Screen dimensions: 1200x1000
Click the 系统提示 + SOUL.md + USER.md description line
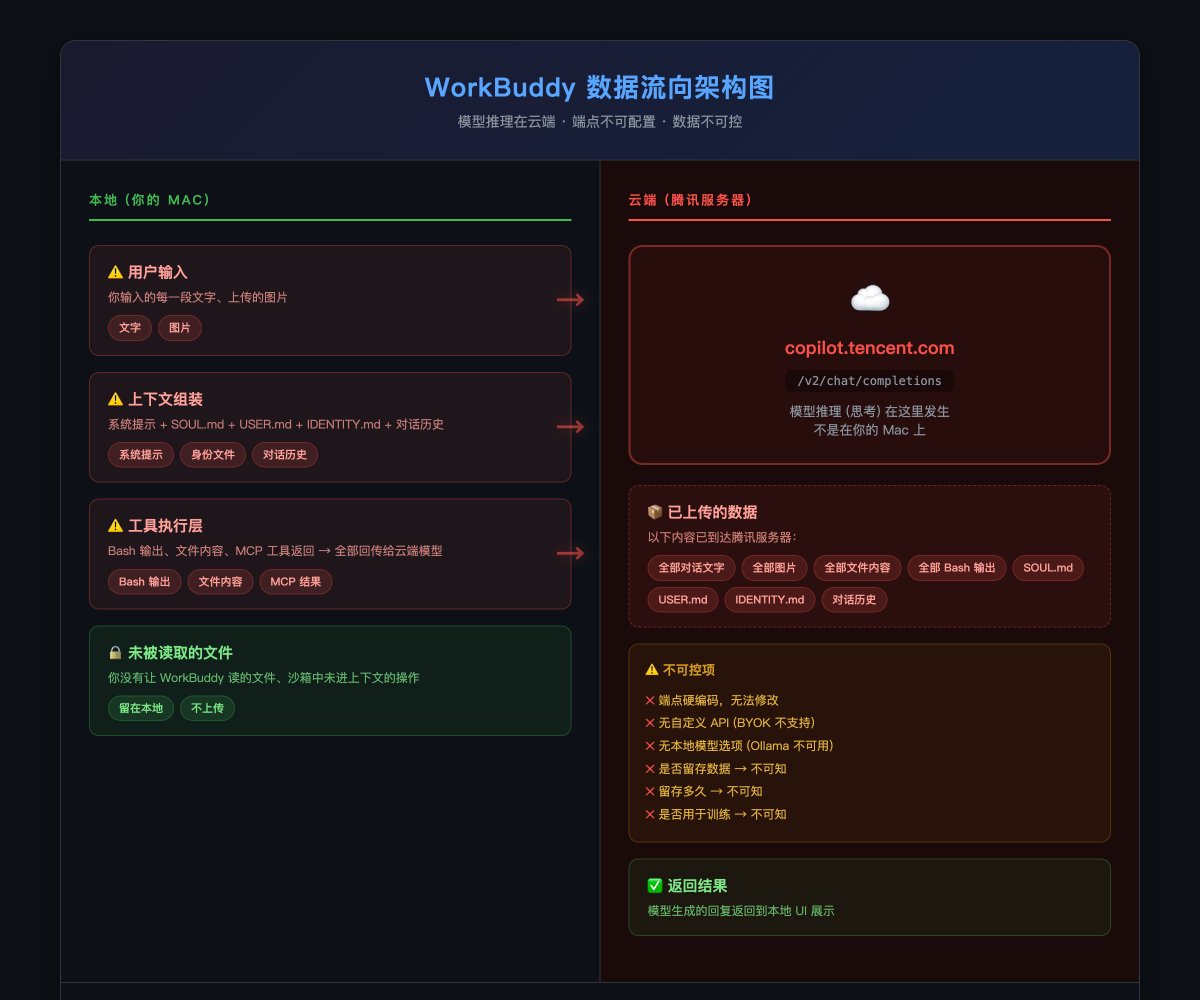click(x=276, y=424)
